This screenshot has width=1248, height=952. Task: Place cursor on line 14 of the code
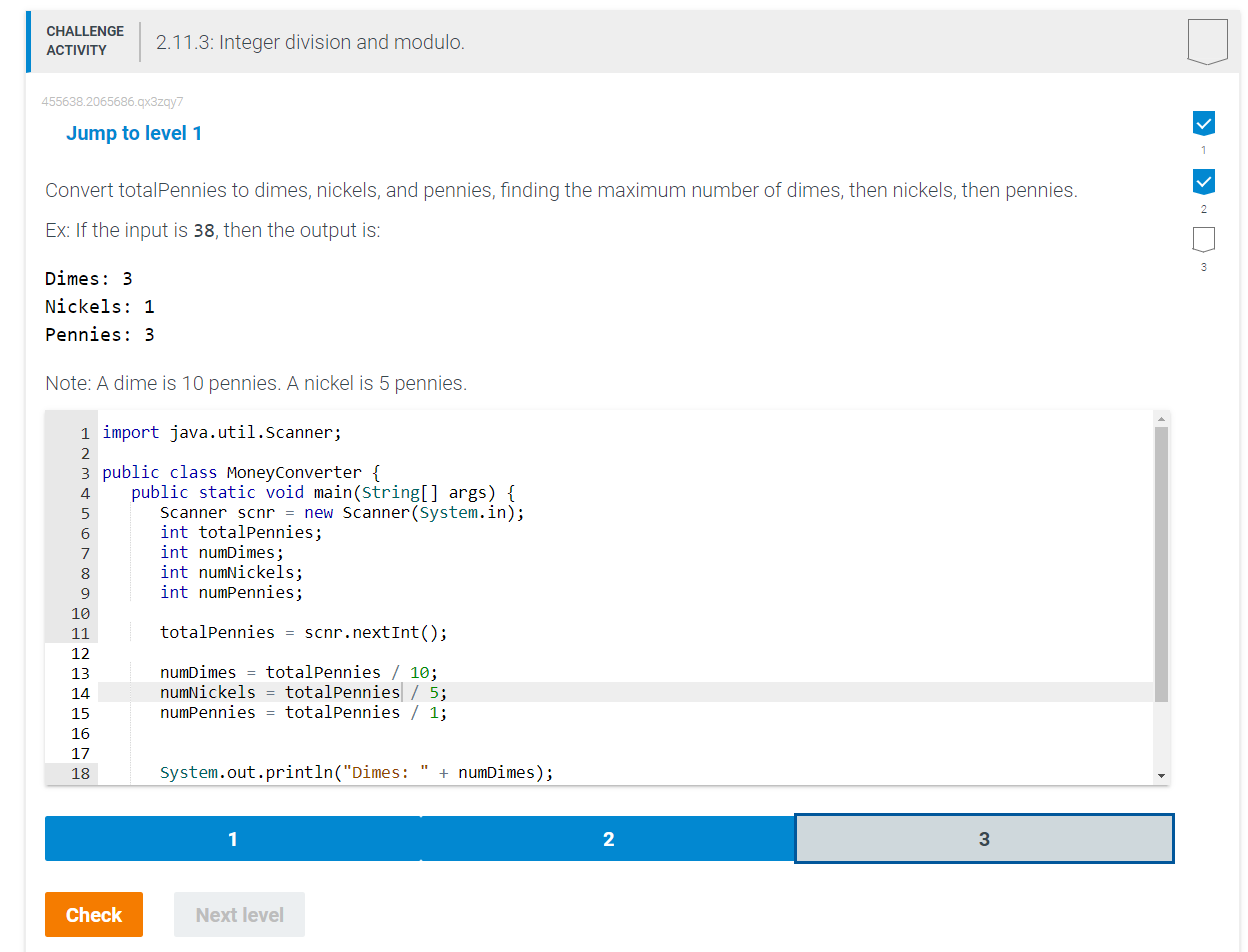300,692
